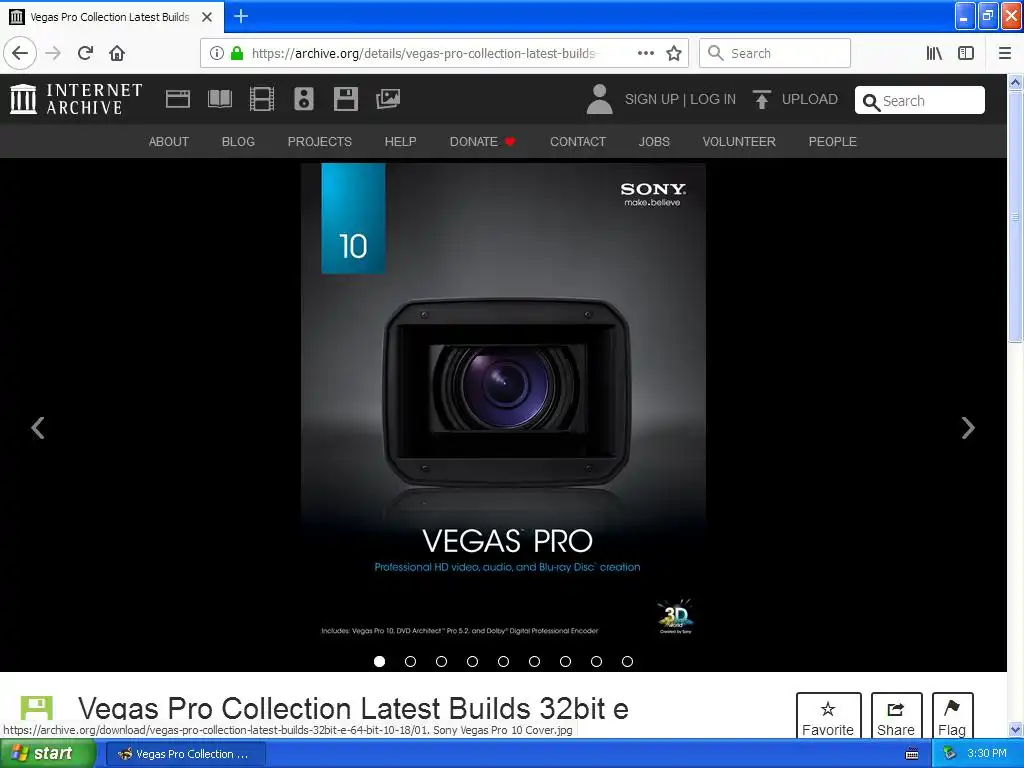Click the system tray clock showing 3:30 PM
The height and width of the screenshot is (768, 1024).
[x=987, y=754]
